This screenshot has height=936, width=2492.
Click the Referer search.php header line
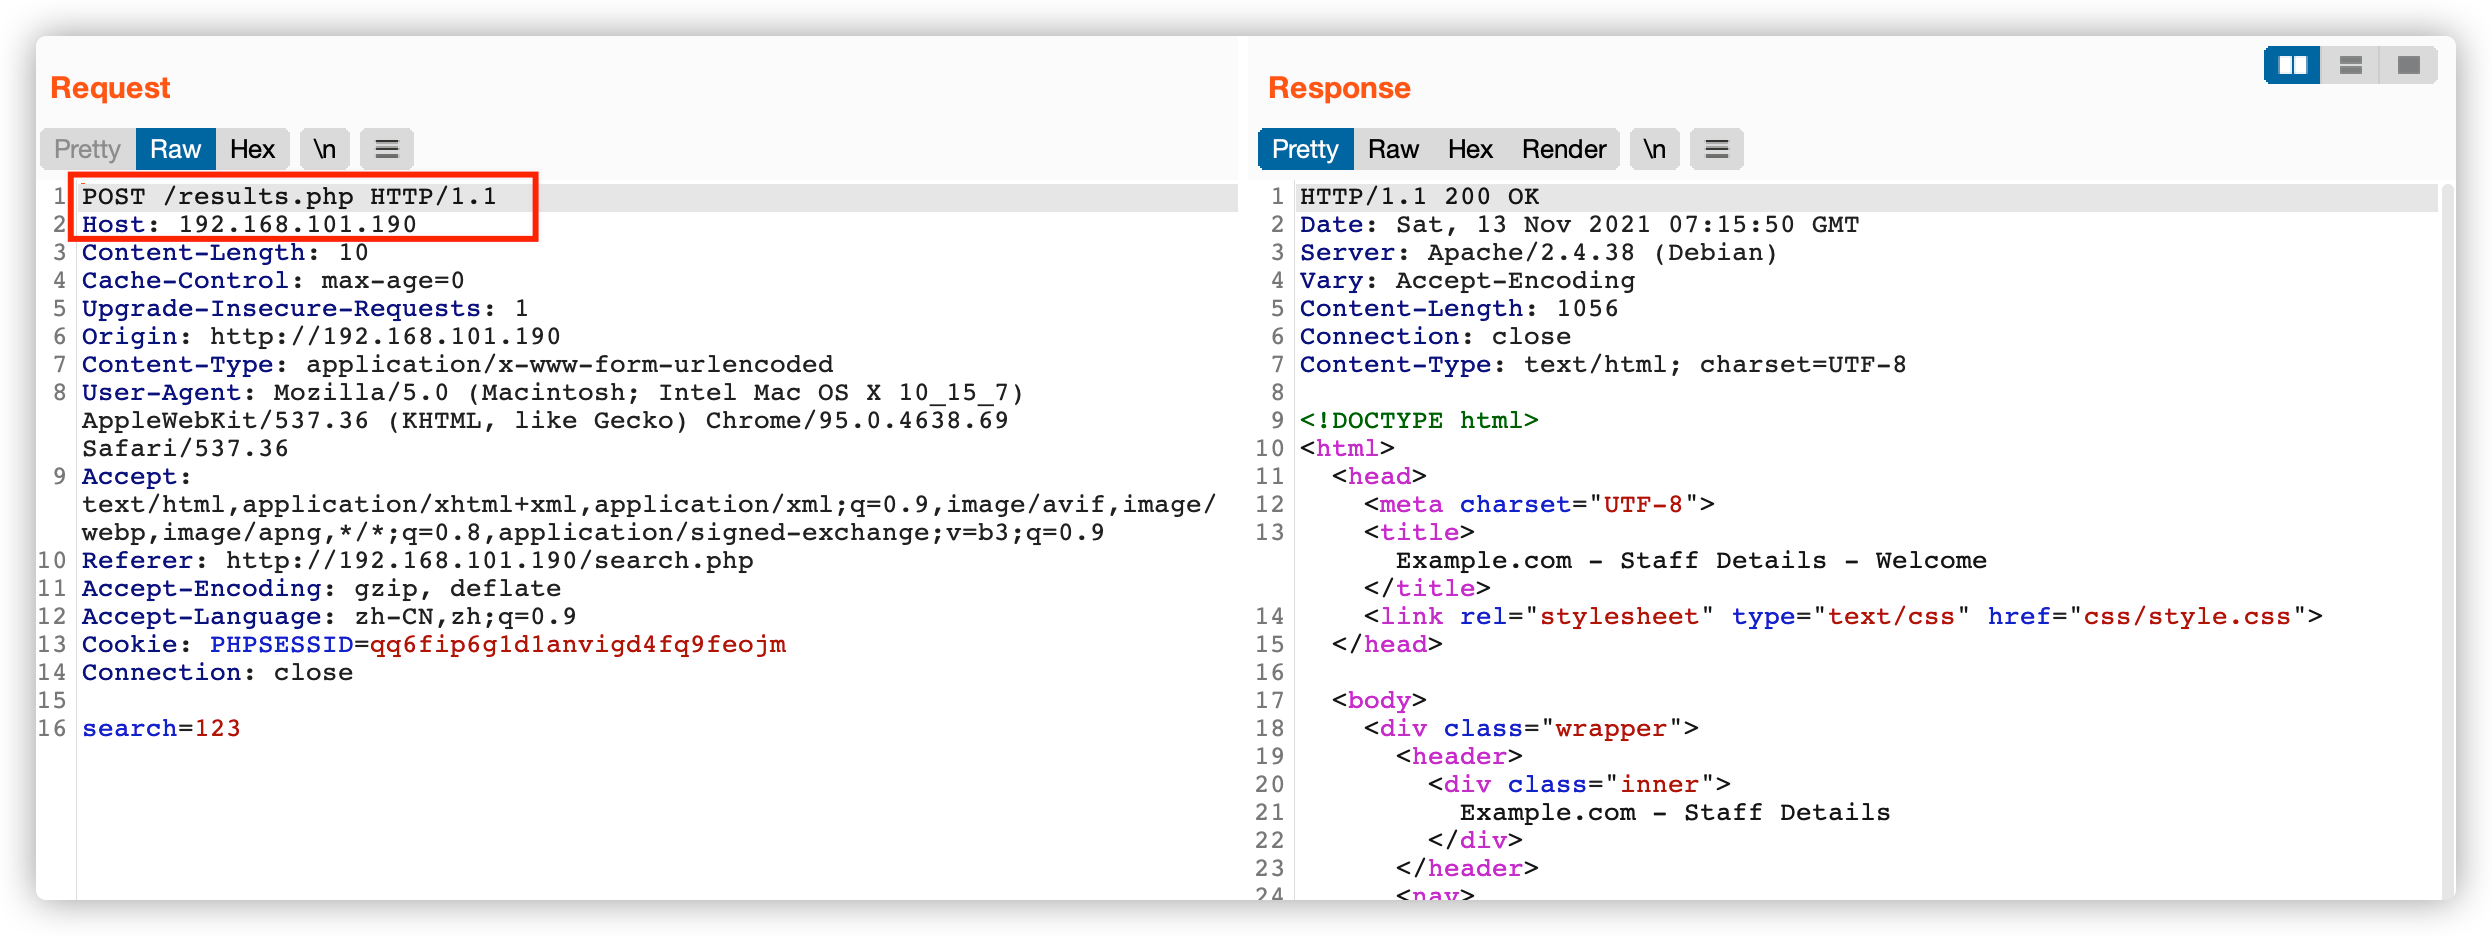(x=417, y=561)
